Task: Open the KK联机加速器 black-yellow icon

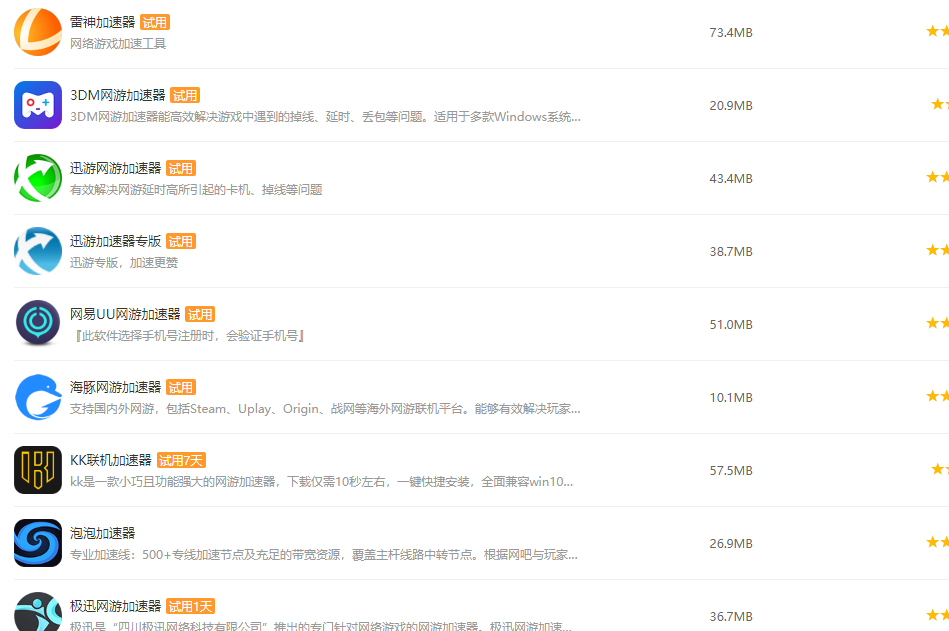Action: pos(38,470)
